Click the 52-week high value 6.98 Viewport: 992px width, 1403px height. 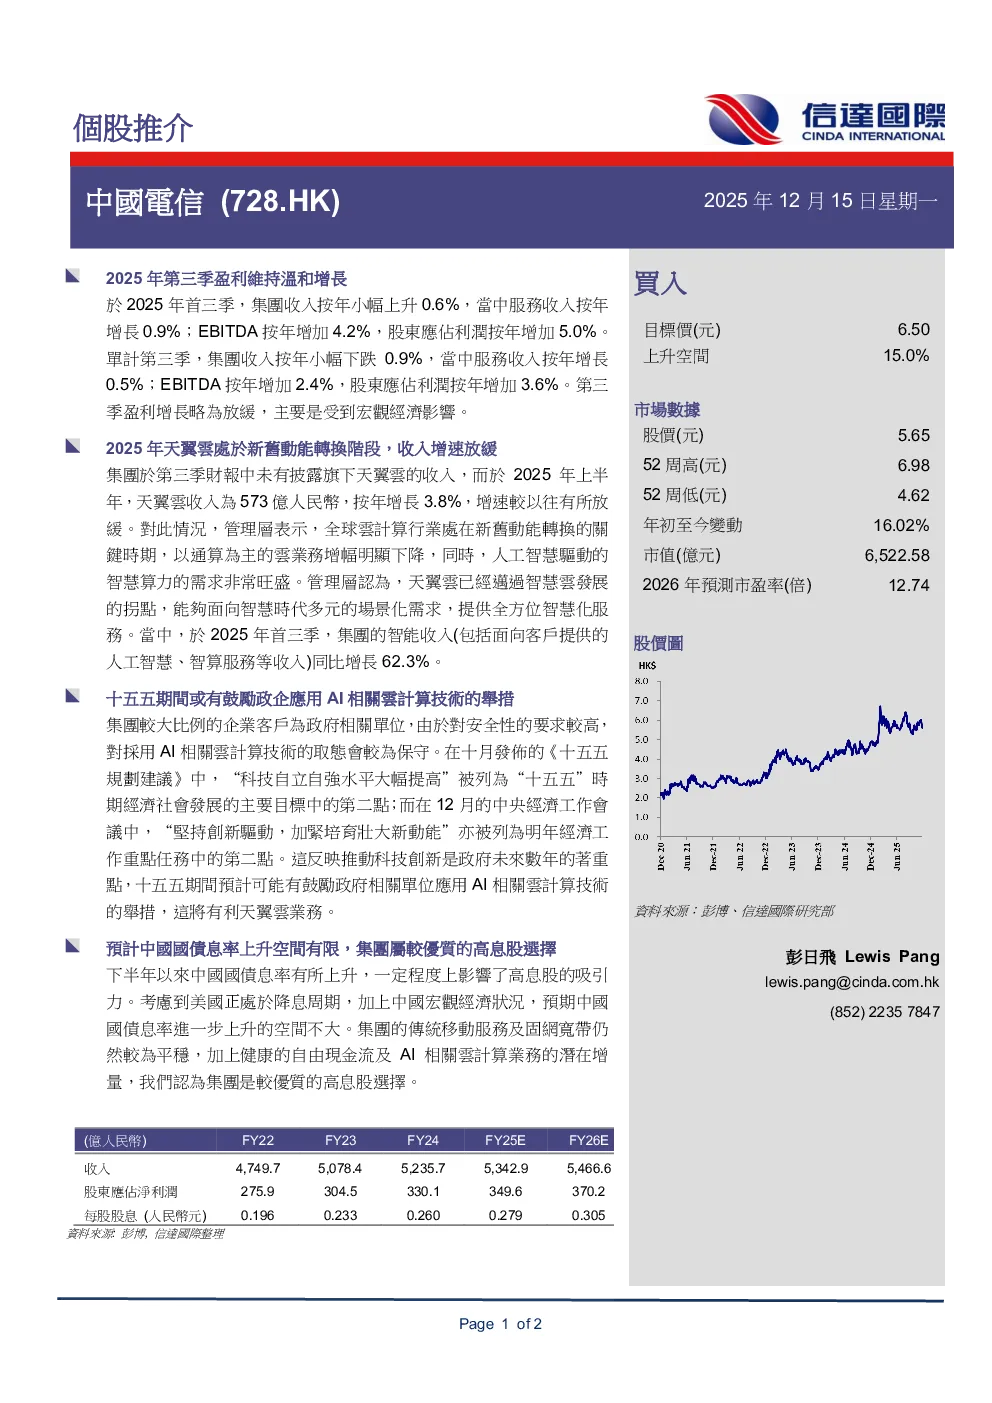tap(913, 465)
